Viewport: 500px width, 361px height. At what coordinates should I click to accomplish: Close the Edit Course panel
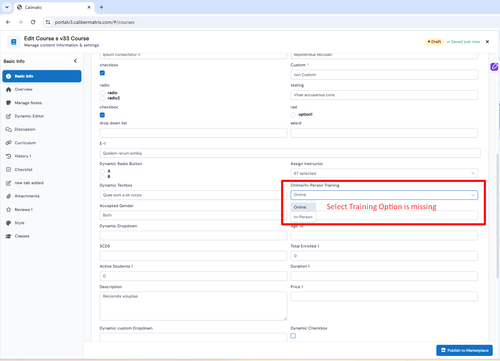487,42
